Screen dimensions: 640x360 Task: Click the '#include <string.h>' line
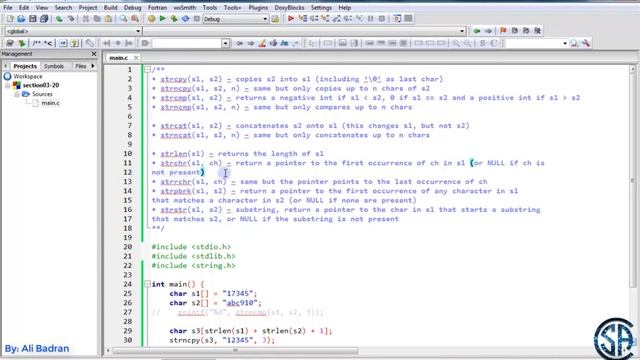tap(193, 266)
